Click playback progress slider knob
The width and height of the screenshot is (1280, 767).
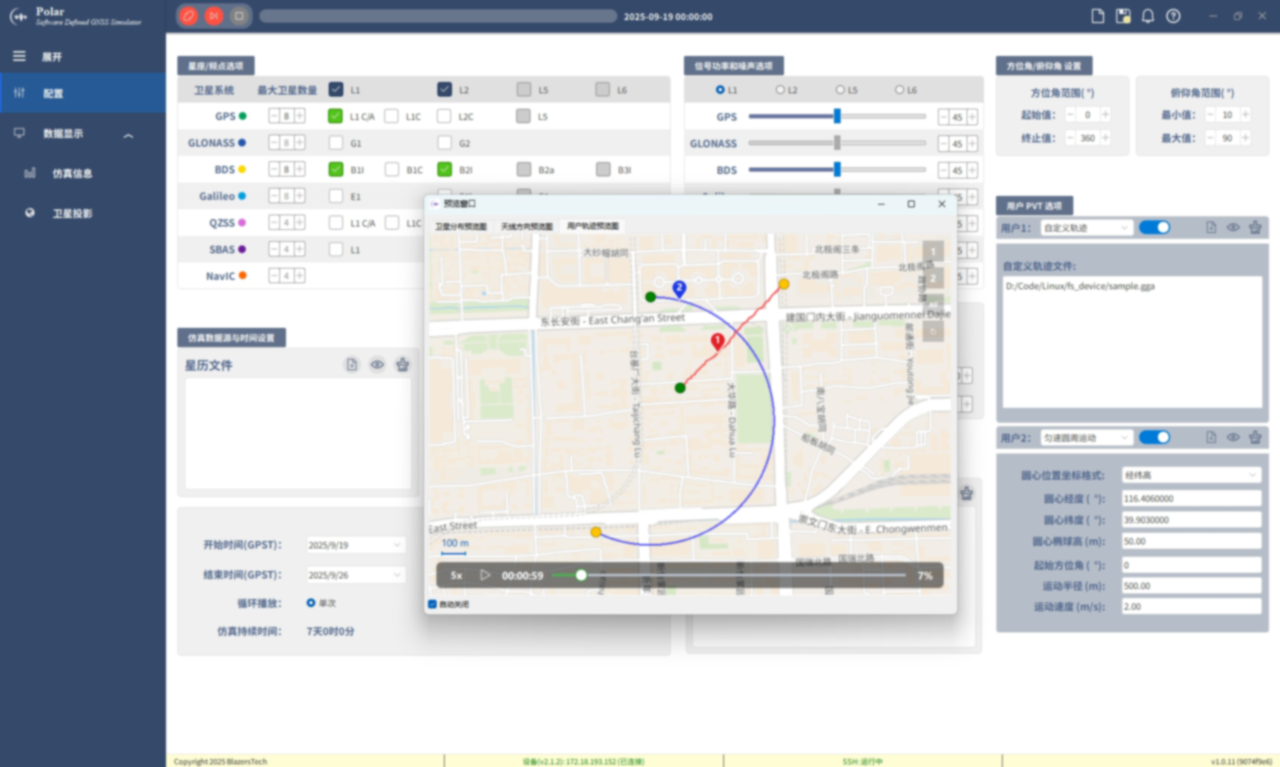[x=581, y=575]
